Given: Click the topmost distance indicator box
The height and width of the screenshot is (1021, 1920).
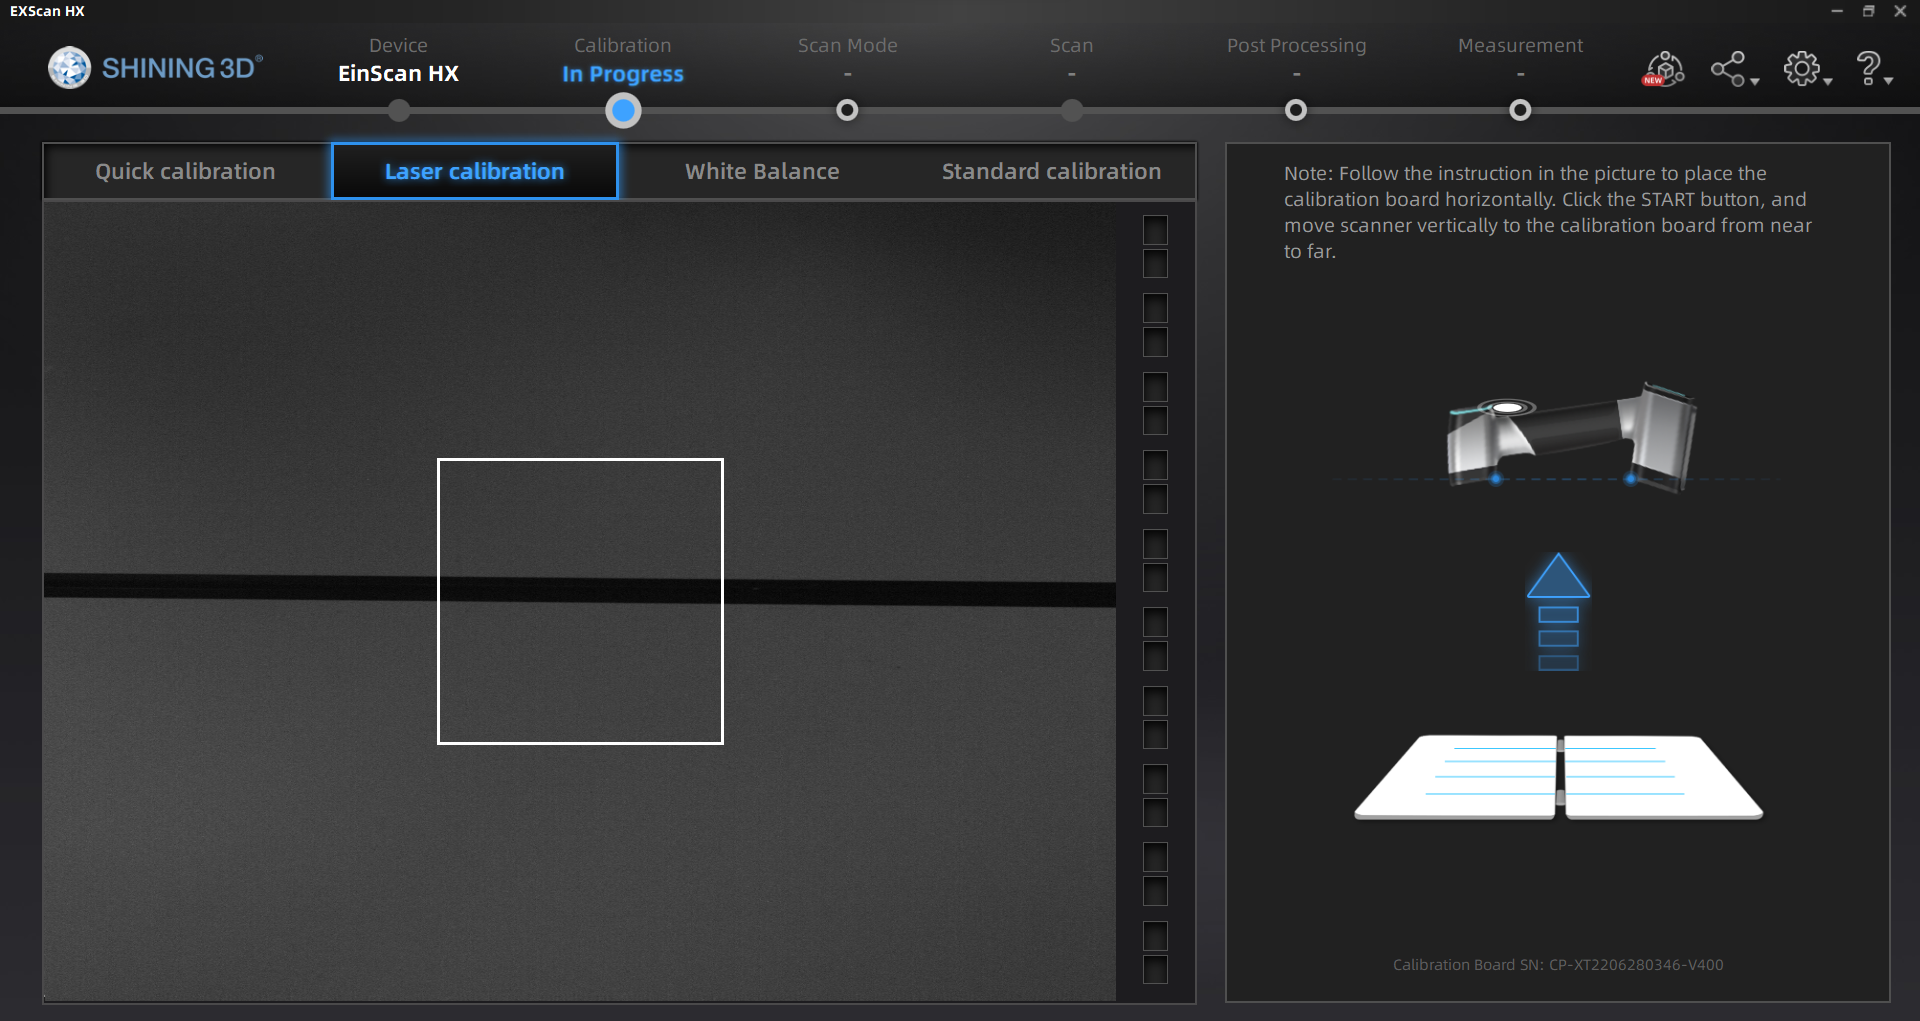Looking at the screenshot, I should click(1155, 230).
